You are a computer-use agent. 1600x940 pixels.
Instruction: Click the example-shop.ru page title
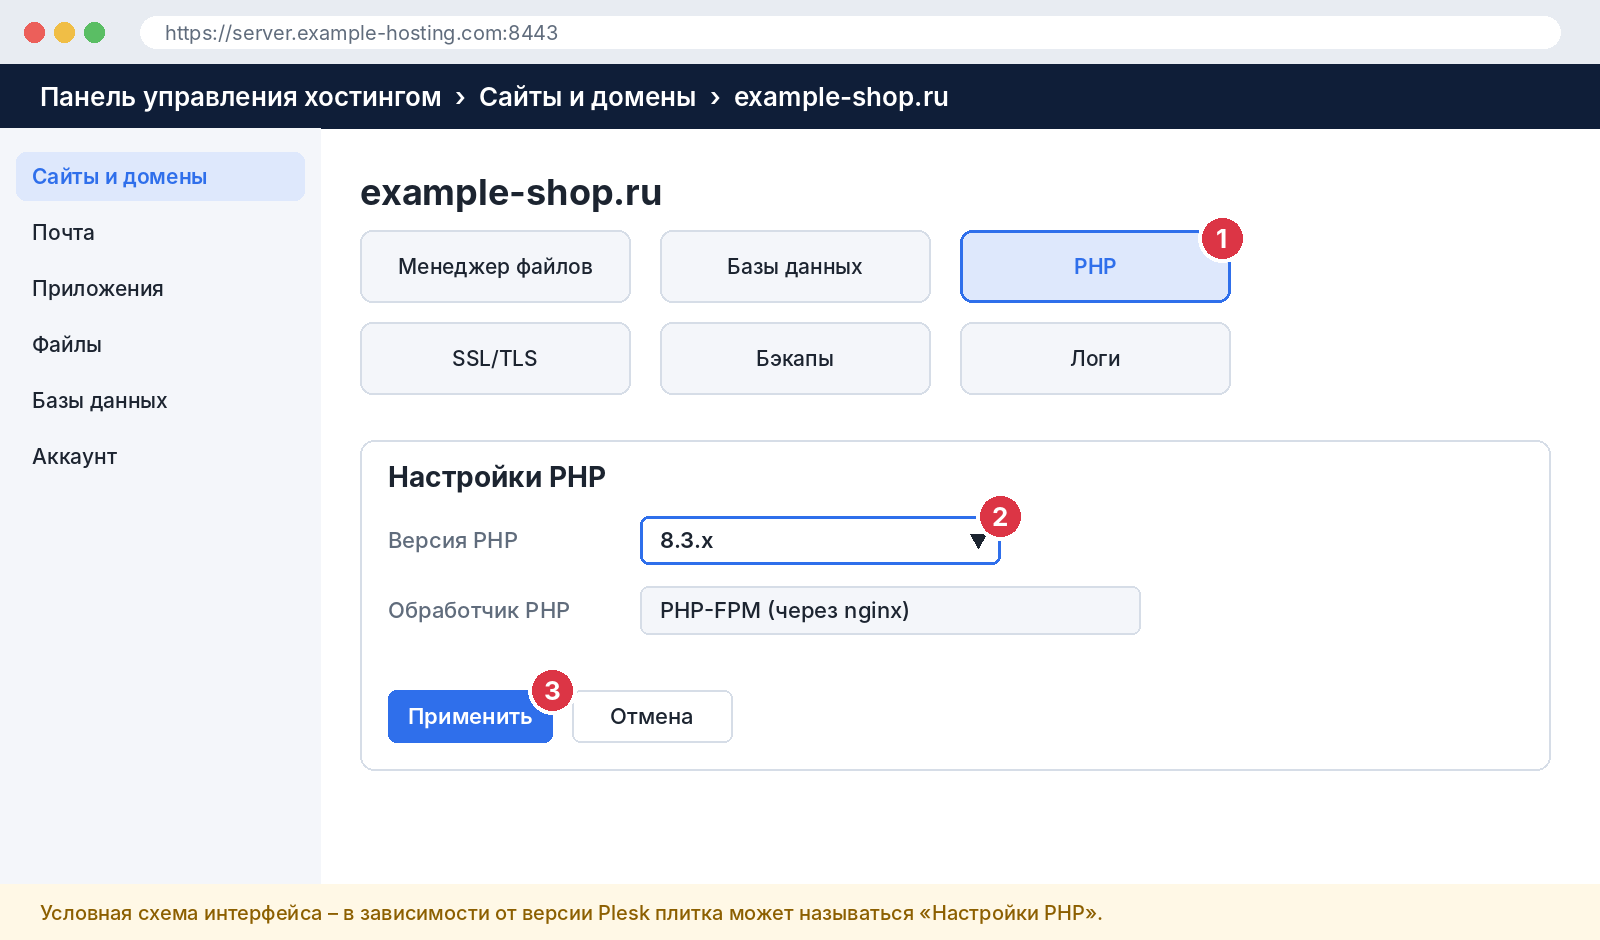click(x=511, y=193)
